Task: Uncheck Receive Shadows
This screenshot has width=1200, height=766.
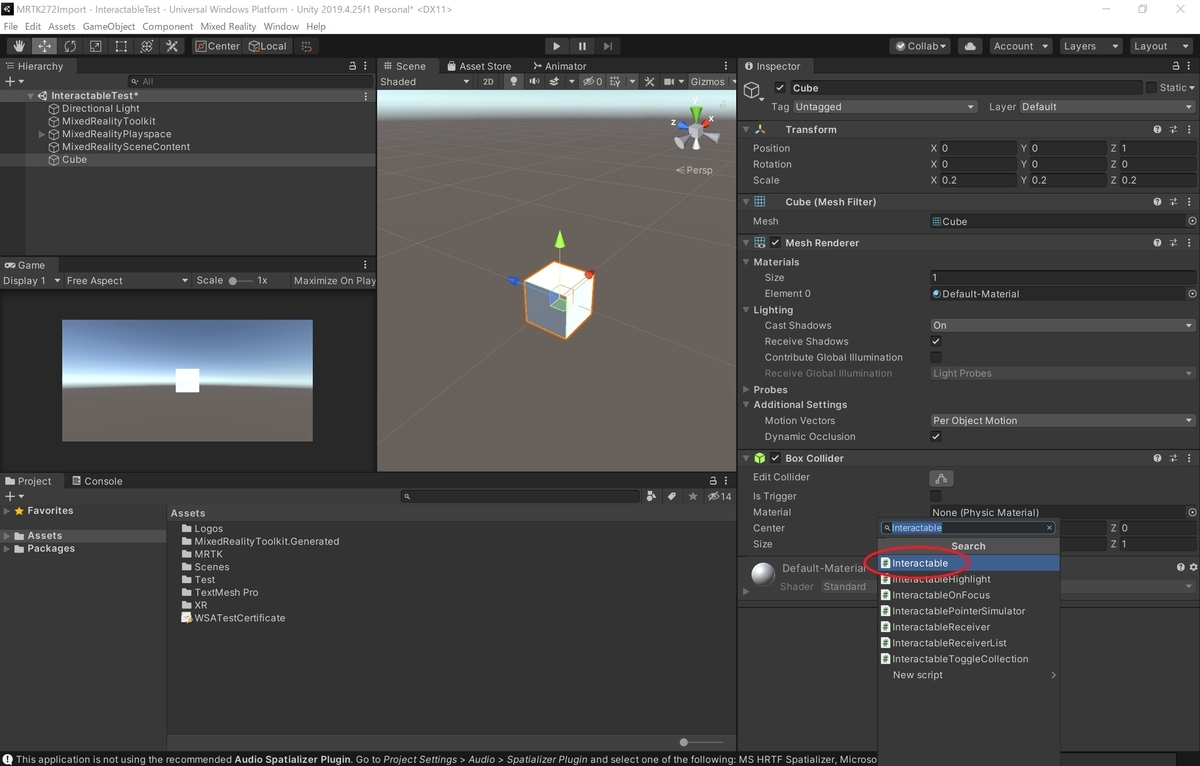Action: pos(936,341)
